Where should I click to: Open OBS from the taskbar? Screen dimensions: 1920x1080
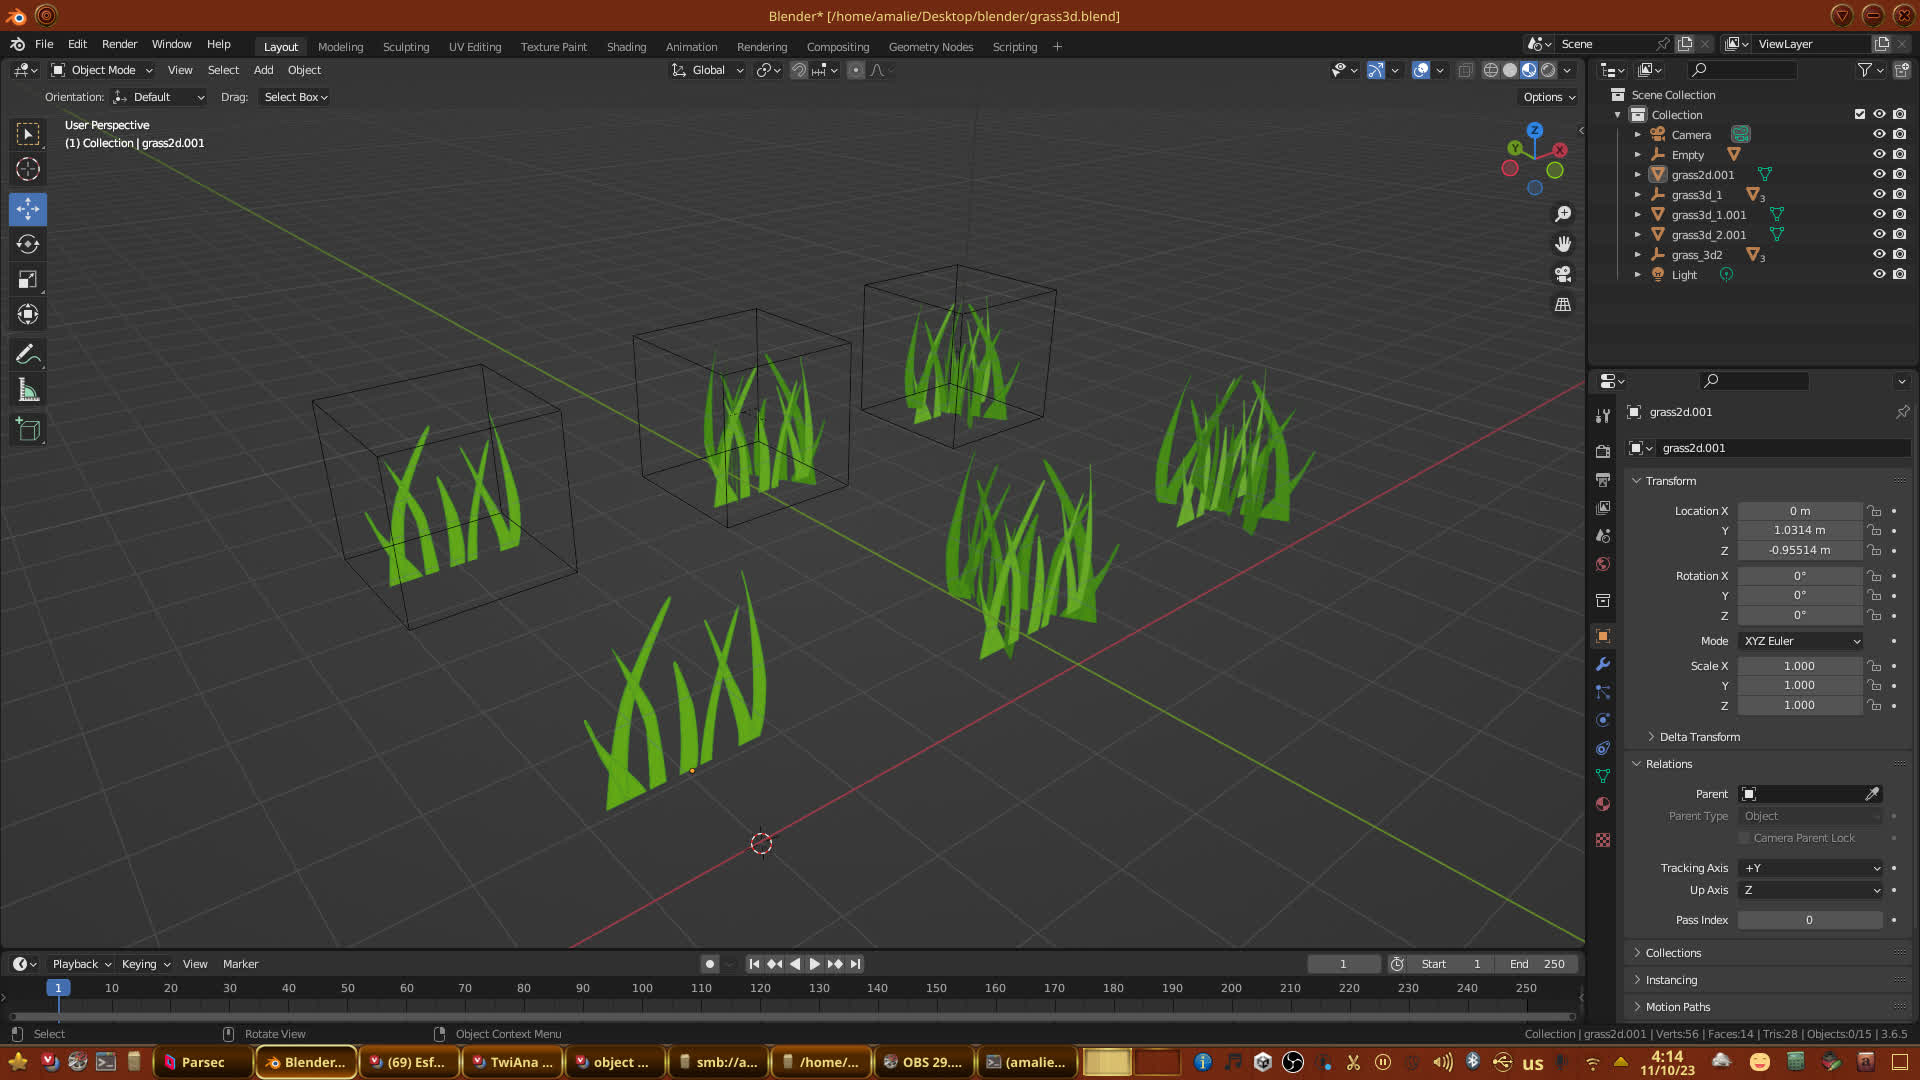(x=922, y=1062)
